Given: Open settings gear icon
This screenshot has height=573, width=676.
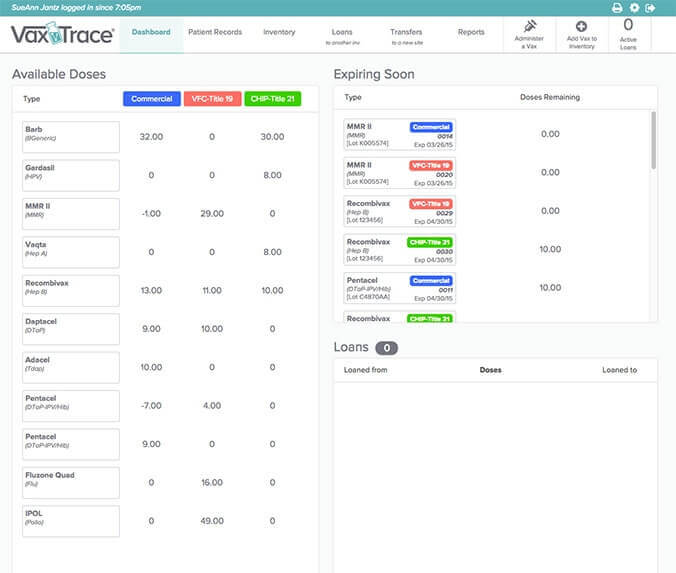Looking at the screenshot, I should (634, 8).
